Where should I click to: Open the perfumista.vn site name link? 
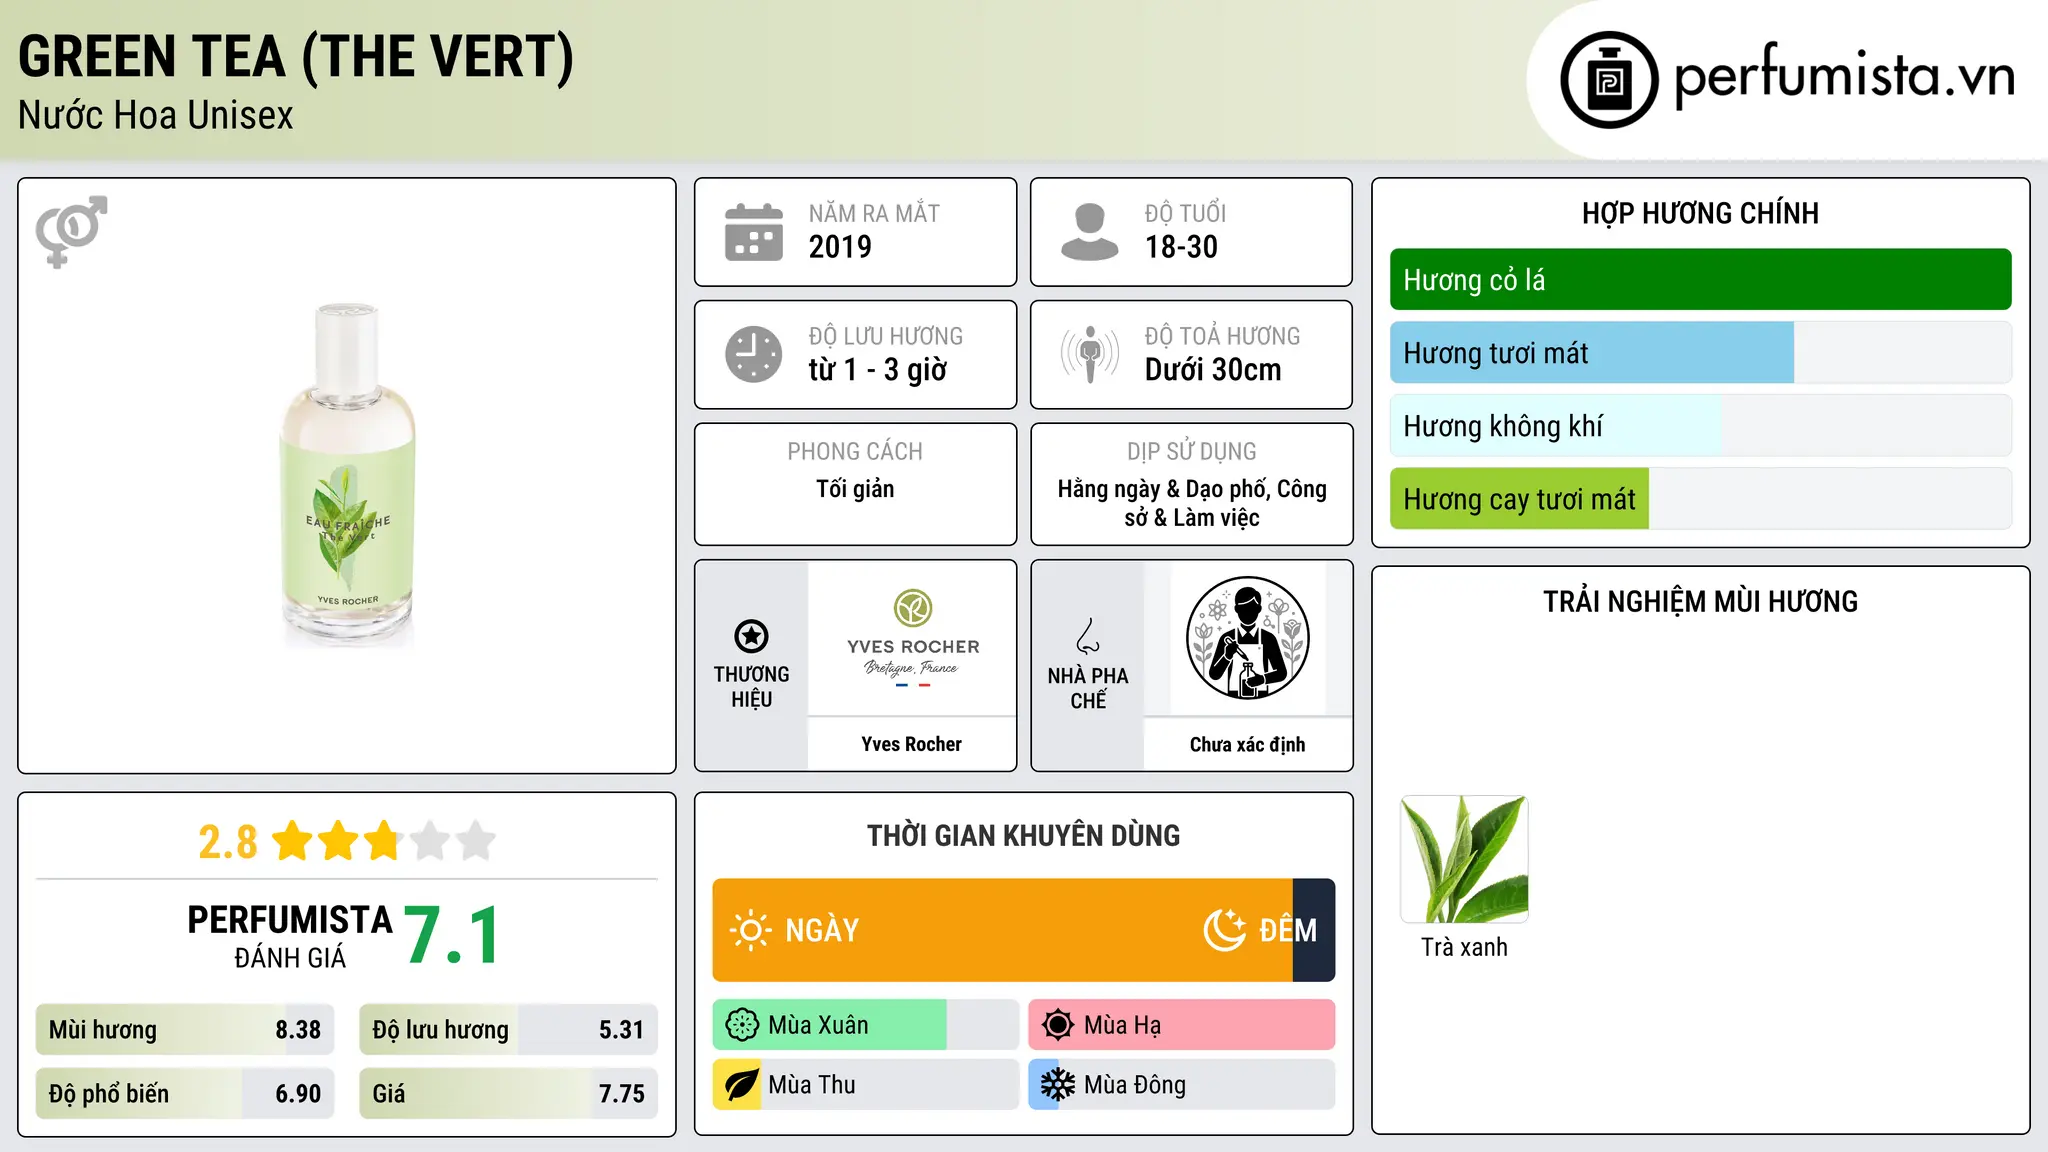coord(1844,76)
